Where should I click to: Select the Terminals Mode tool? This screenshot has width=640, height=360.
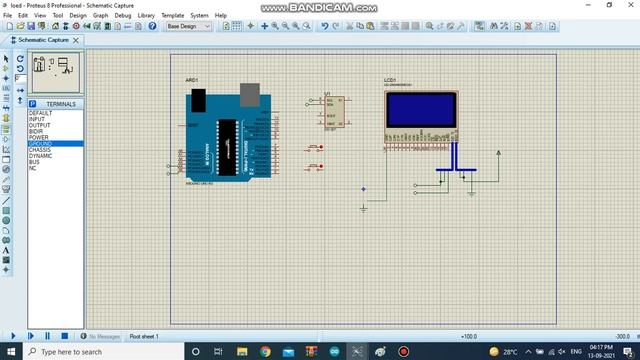(x=6, y=129)
